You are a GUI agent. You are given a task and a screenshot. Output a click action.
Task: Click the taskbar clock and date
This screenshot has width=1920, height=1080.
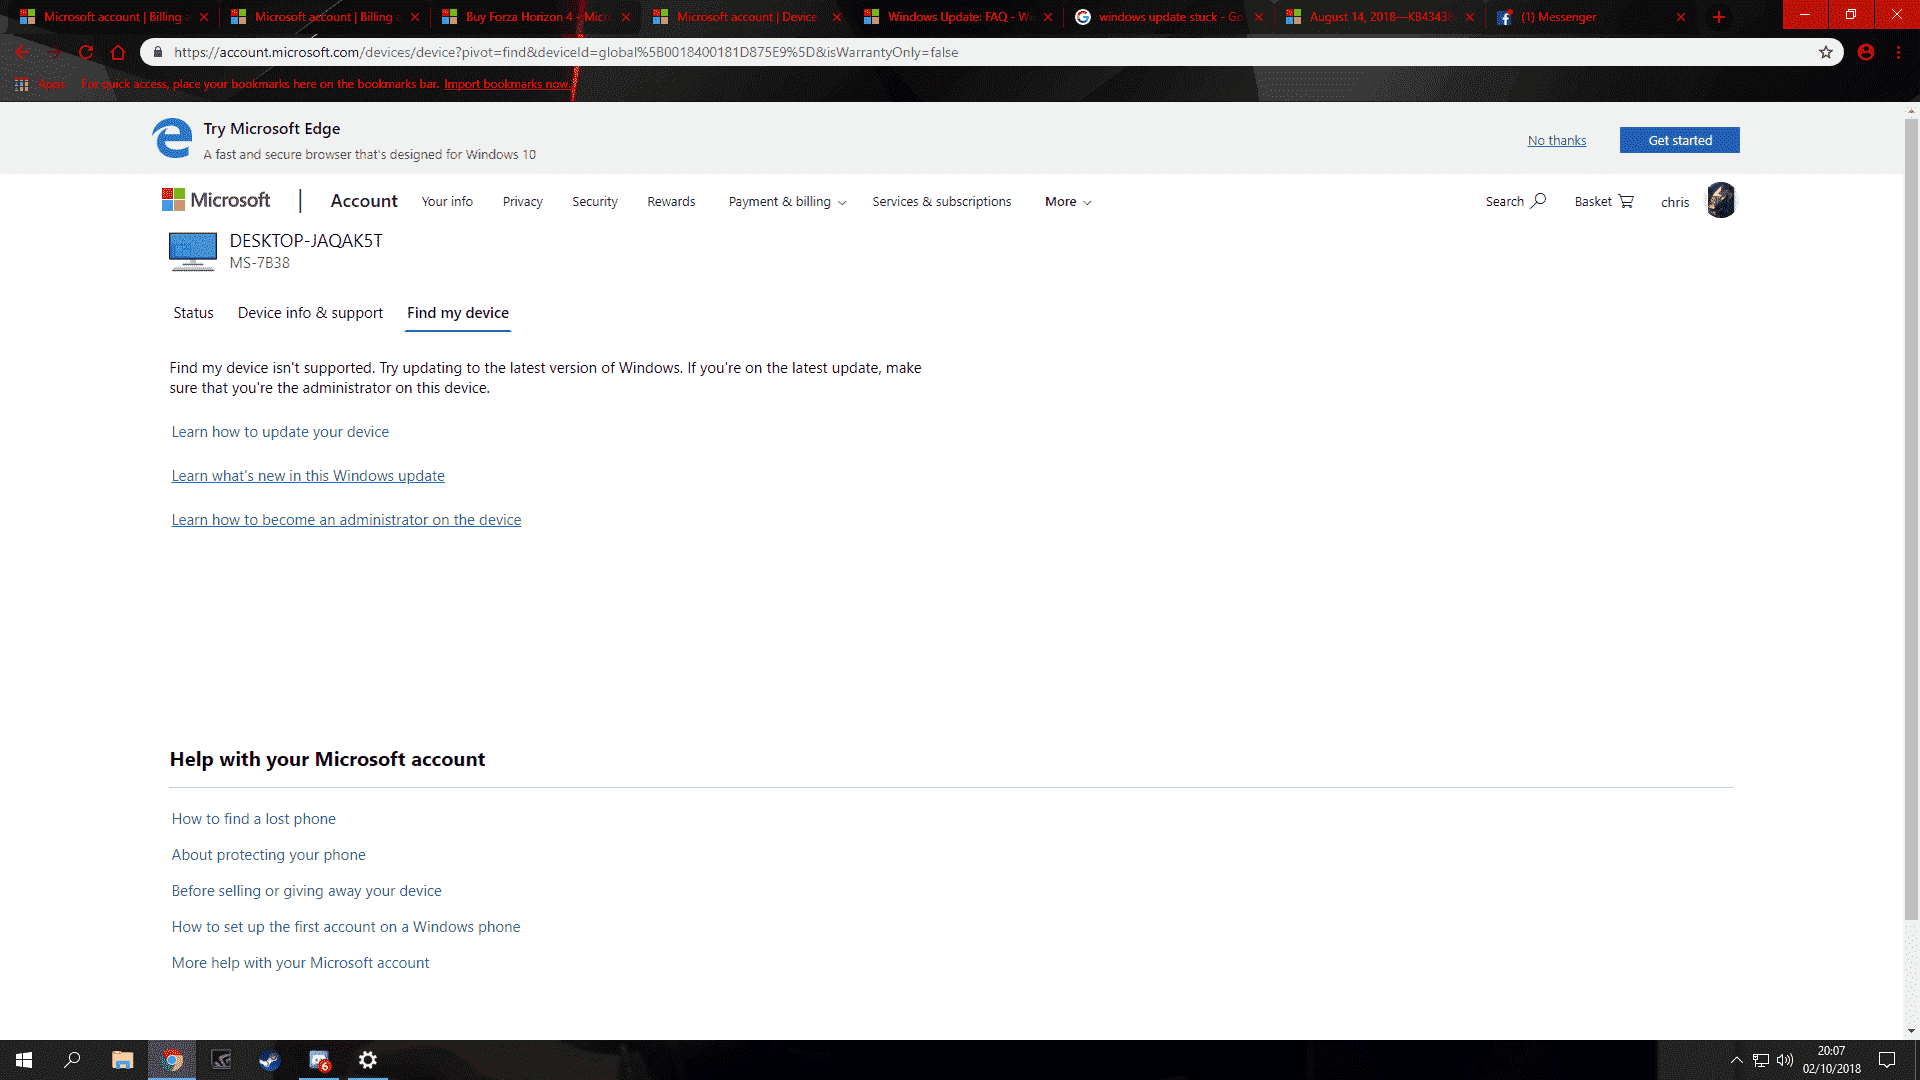coord(1831,1060)
